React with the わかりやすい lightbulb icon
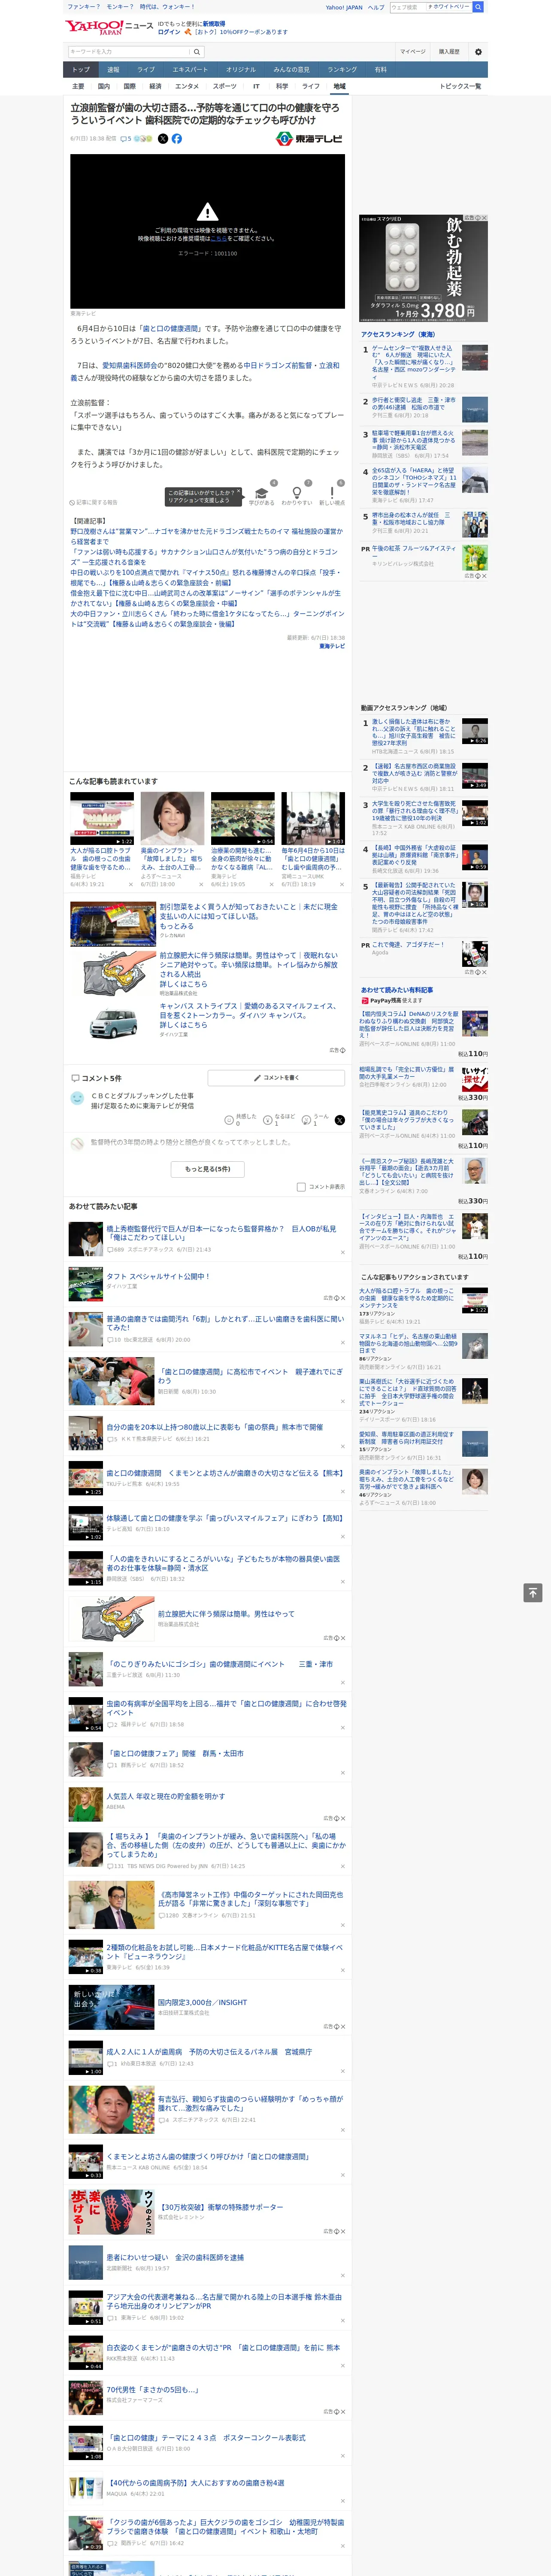This screenshot has height=2576, width=551. click(296, 493)
